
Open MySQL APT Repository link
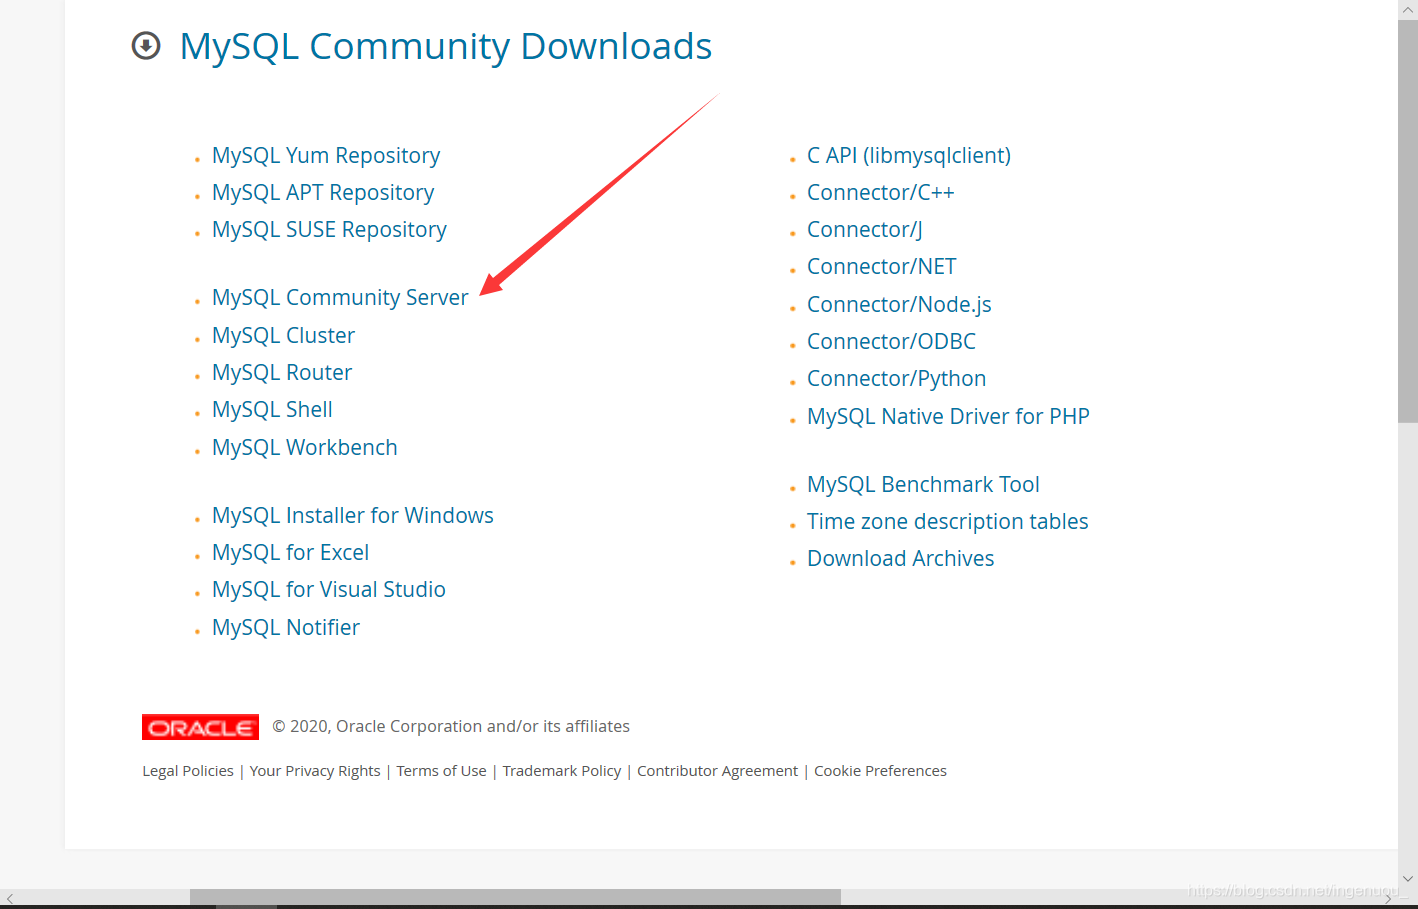[323, 193]
